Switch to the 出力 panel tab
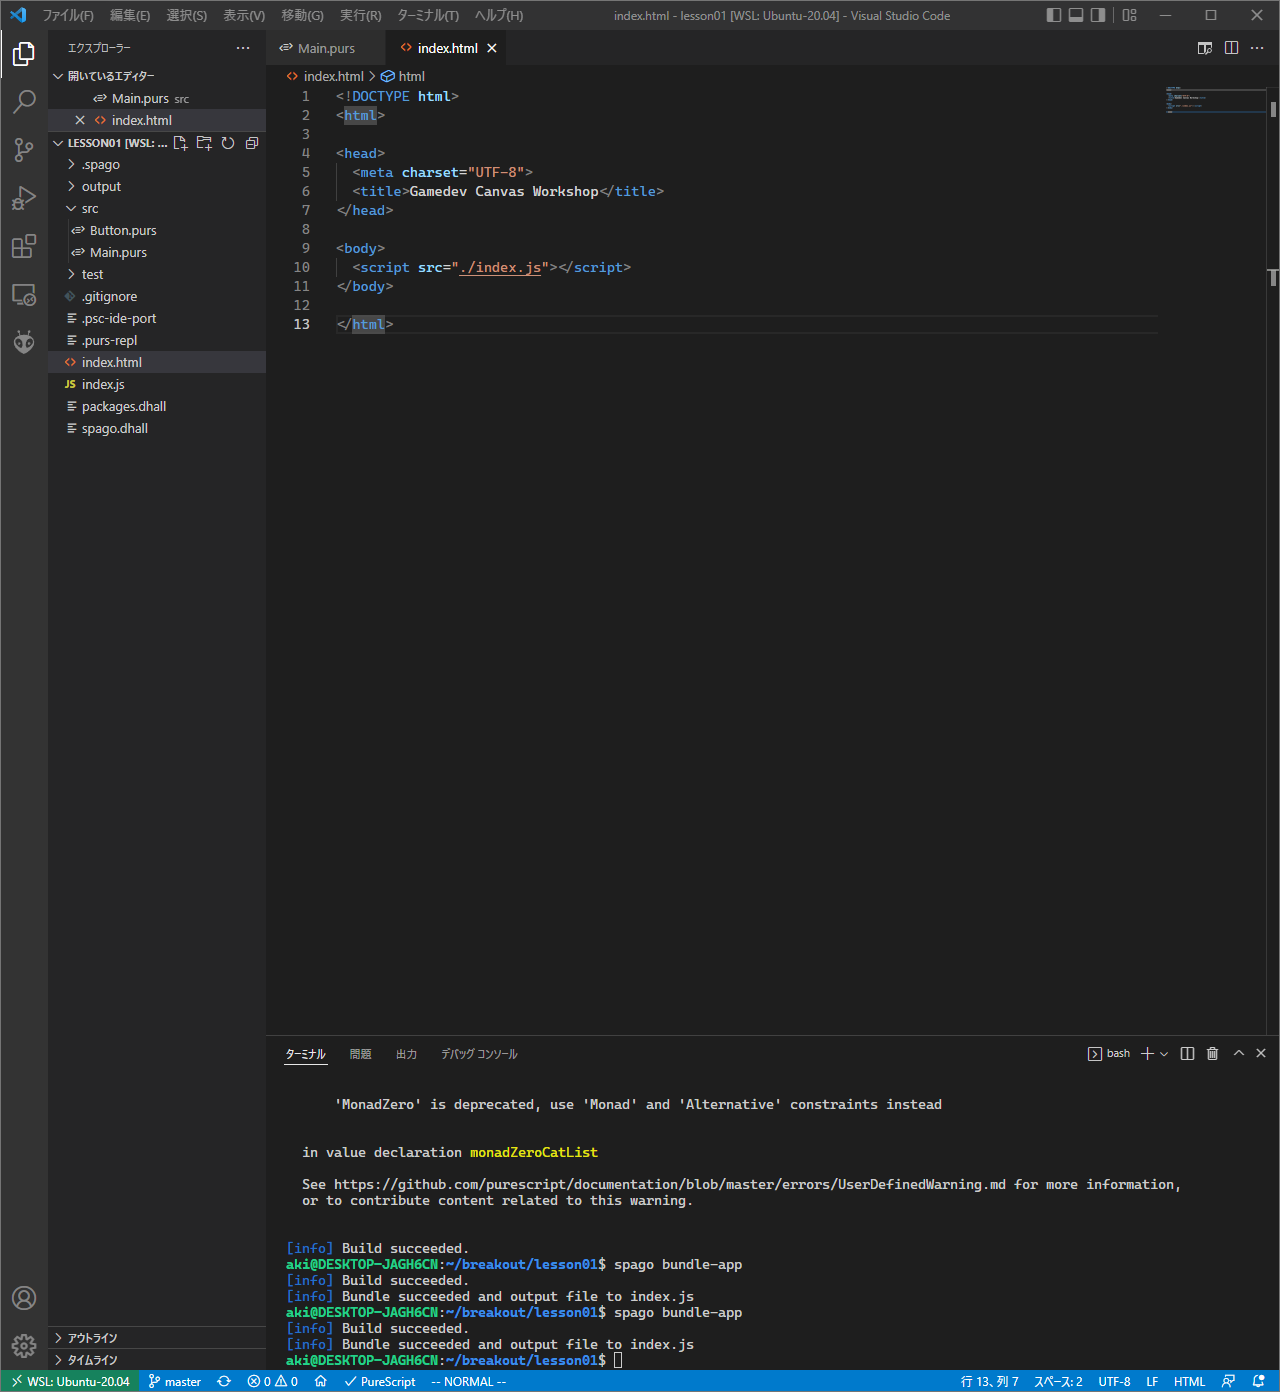1280x1392 pixels. click(406, 1054)
